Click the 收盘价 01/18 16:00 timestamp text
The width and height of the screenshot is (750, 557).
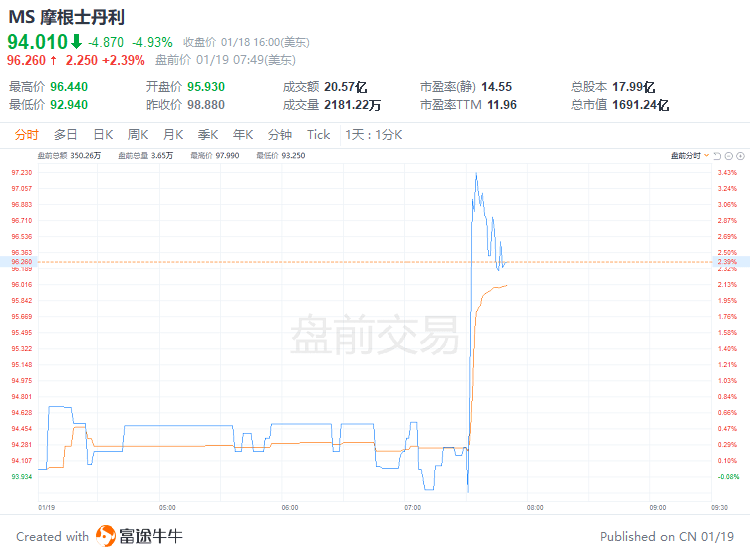[246, 43]
